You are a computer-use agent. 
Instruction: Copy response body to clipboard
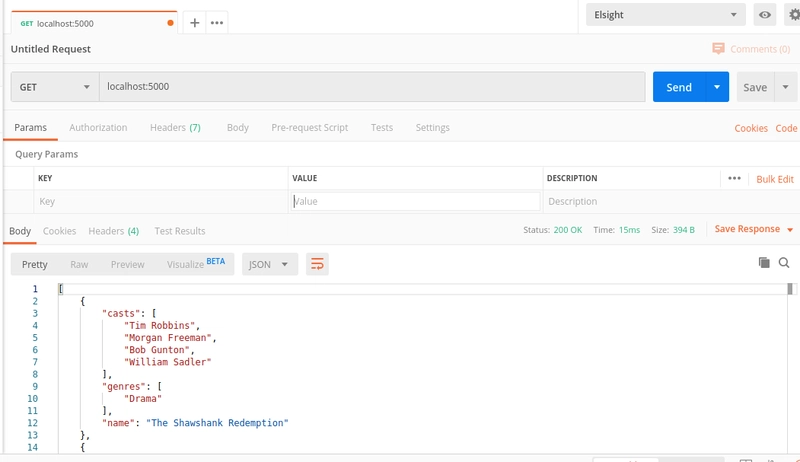pos(764,263)
